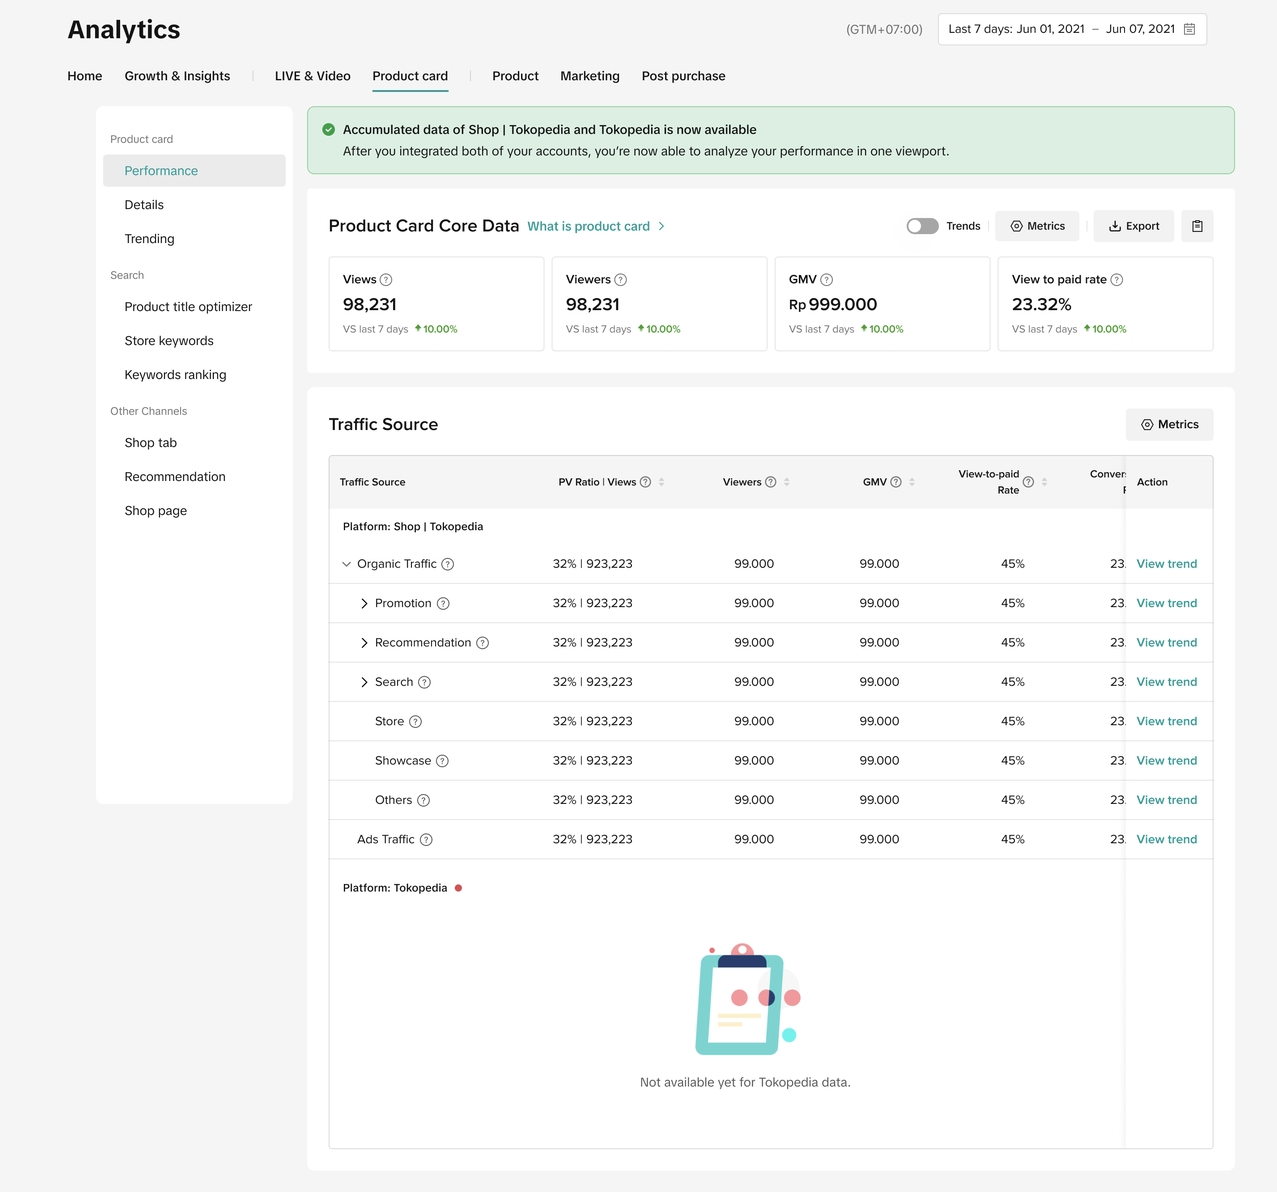
Task: Sort by PV Ratio | Views column arrows
Action: tap(661, 482)
